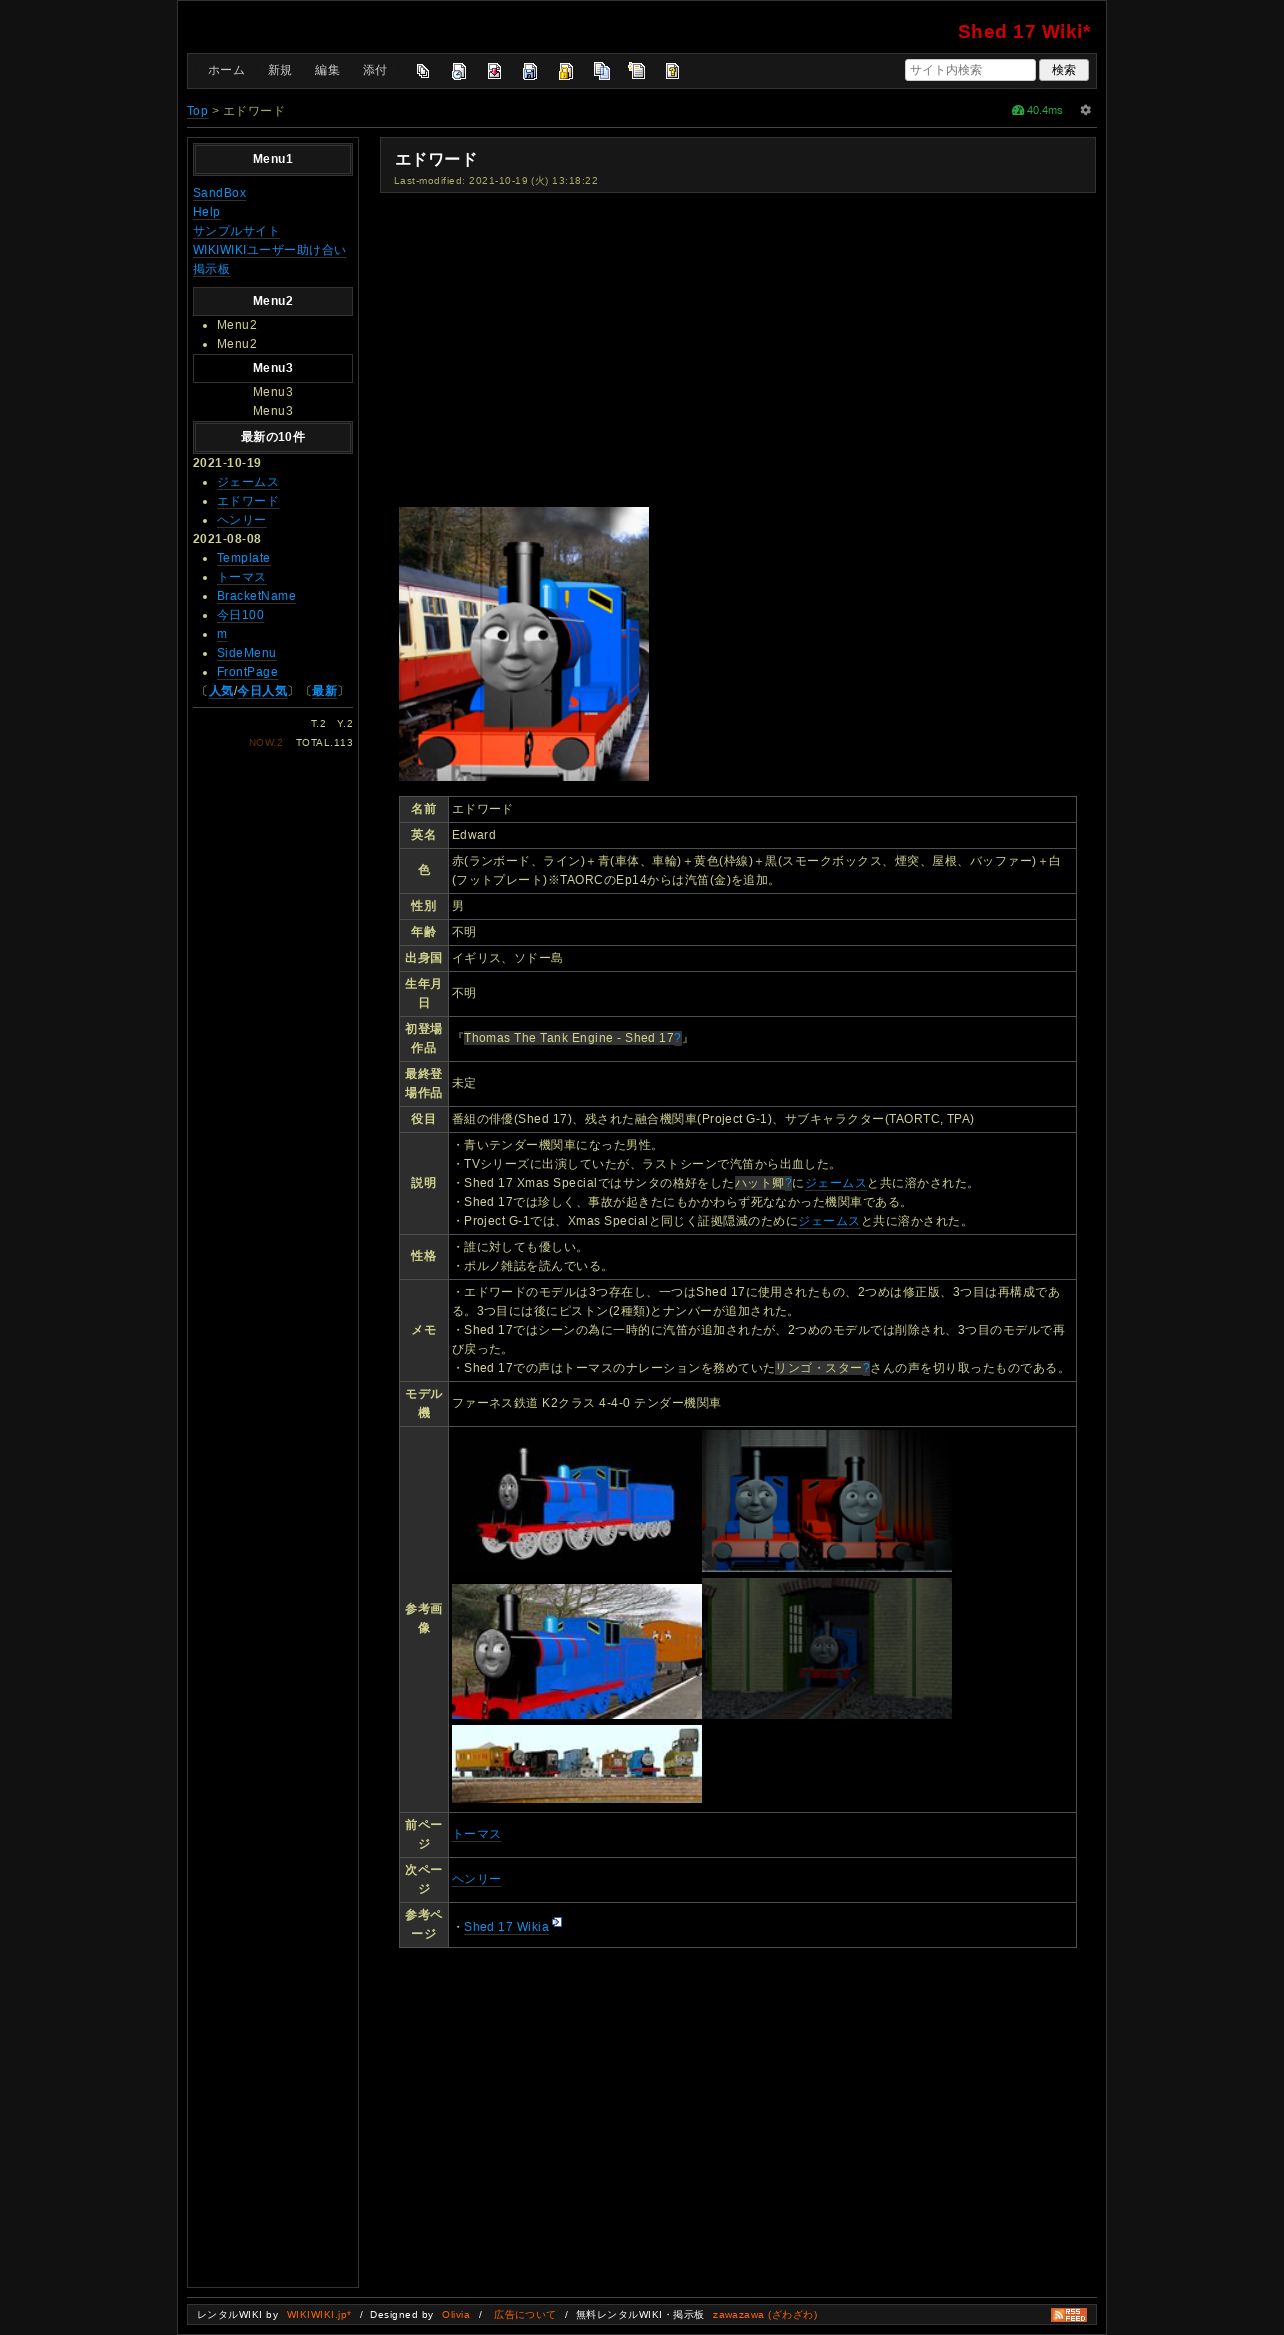Open the 添付 menu item
Viewport: 1284px width, 2335px height.
375,71
